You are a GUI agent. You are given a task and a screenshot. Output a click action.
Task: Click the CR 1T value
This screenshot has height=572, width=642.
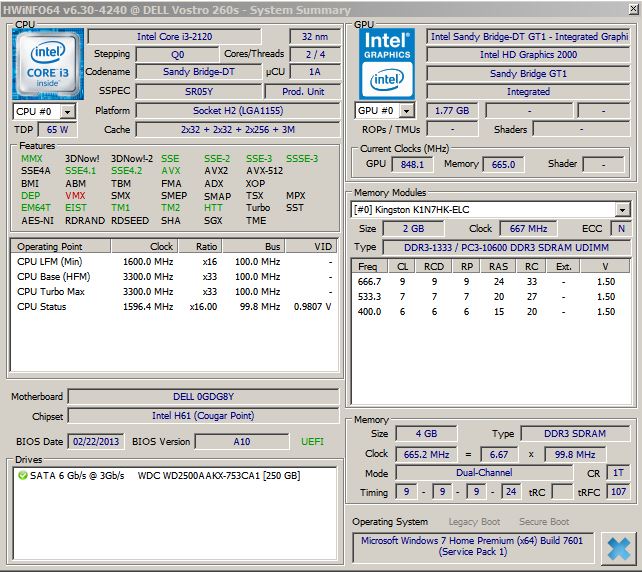(618, 473)
